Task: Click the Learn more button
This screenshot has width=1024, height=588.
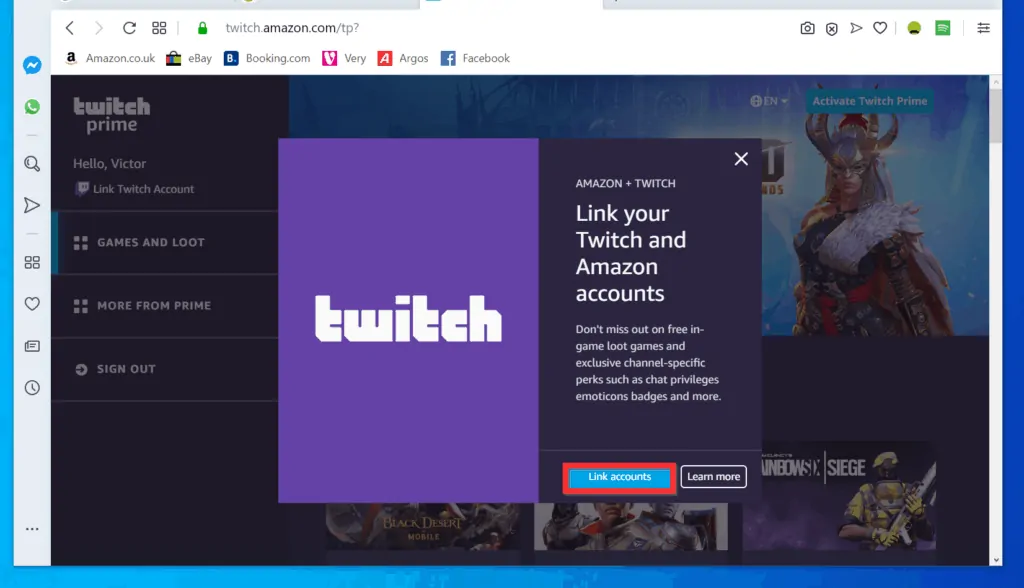Action: (713, 477)
